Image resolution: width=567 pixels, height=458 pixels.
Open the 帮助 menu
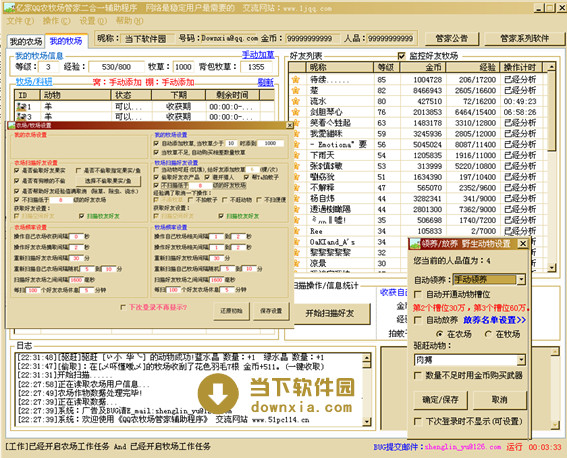[129, 21]
